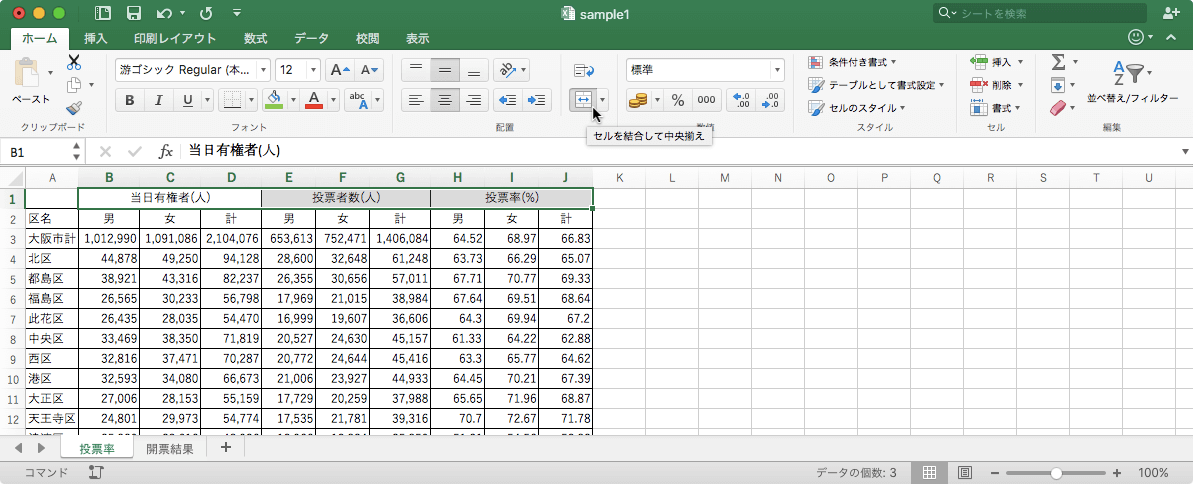Click the 並べ替え/フィルター button

tap(1132, 98)
